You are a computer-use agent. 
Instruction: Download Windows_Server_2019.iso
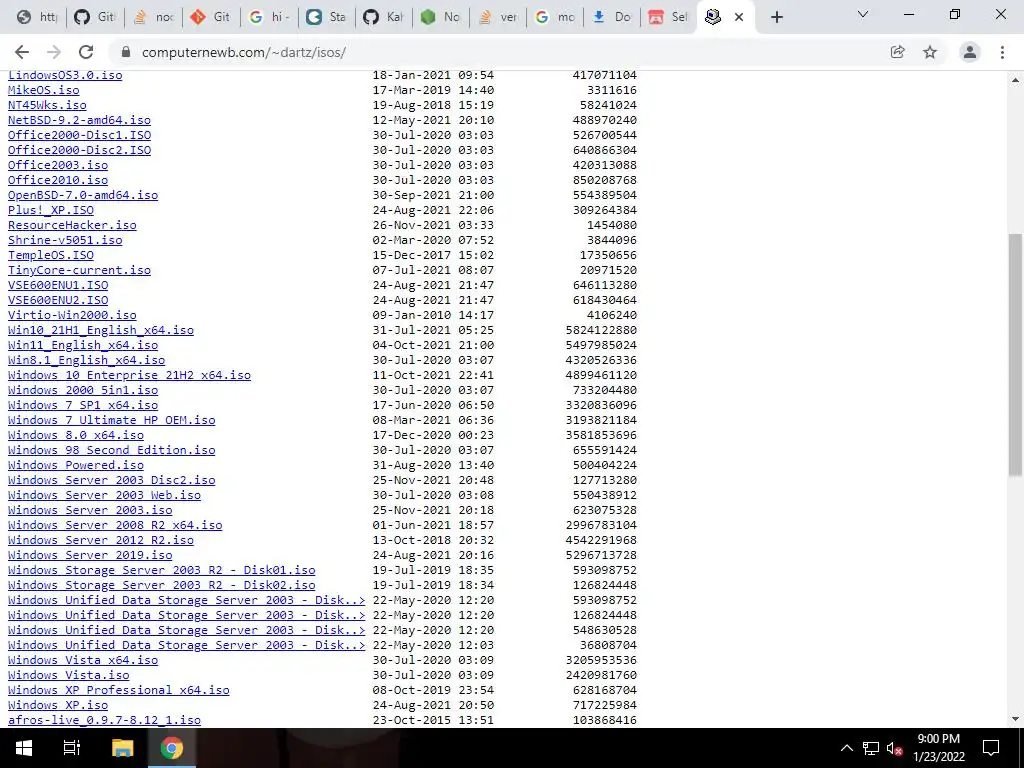pos(90,556)
